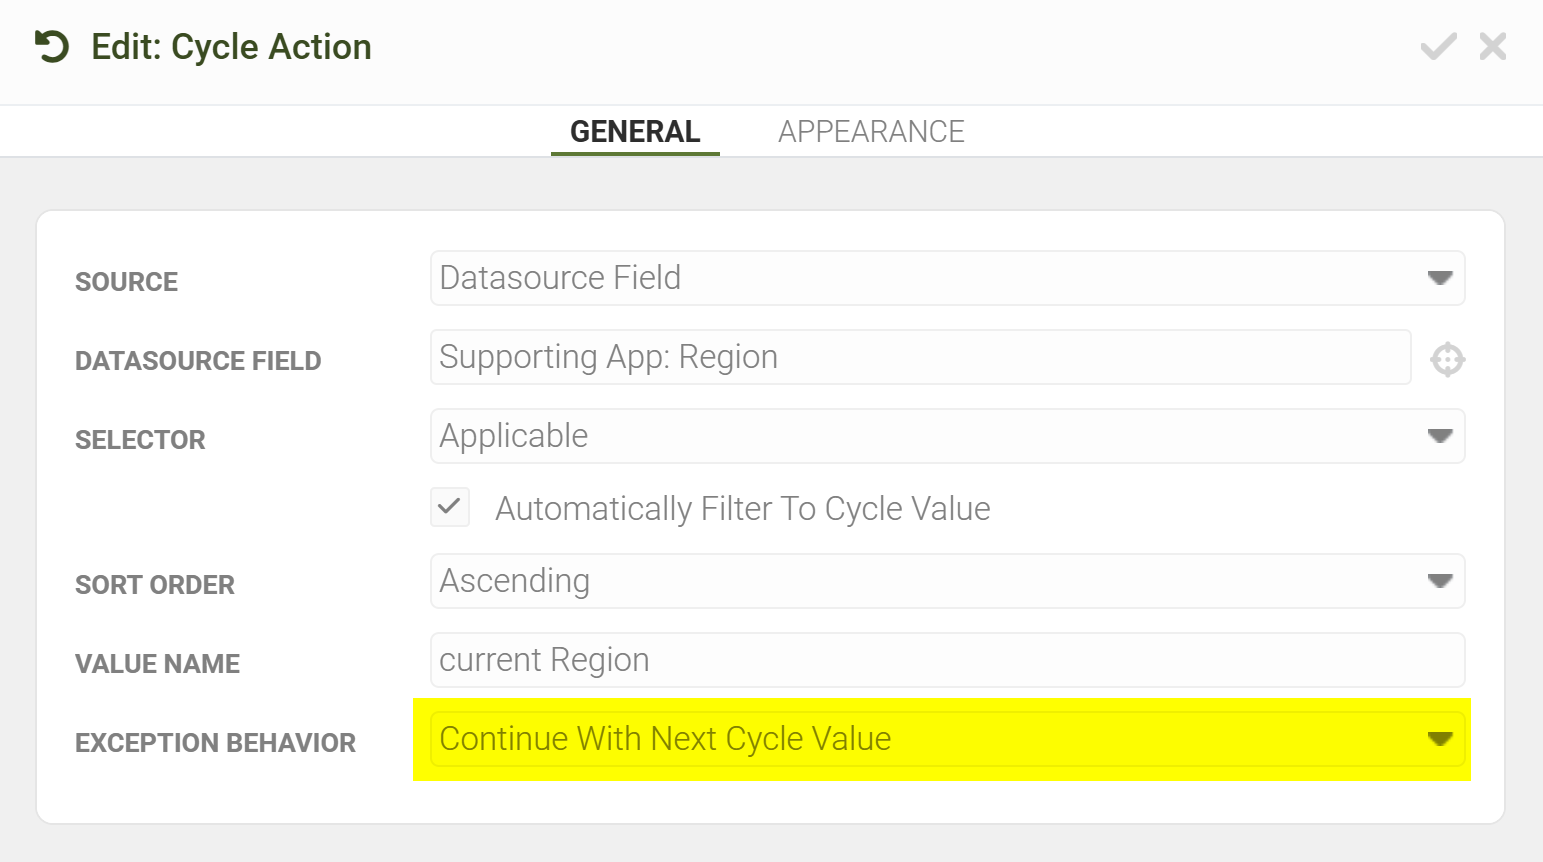Open the Sort Order dropdown showing Ascending
The width and height of the screenshot is (1543, 862).
point(947,581)
